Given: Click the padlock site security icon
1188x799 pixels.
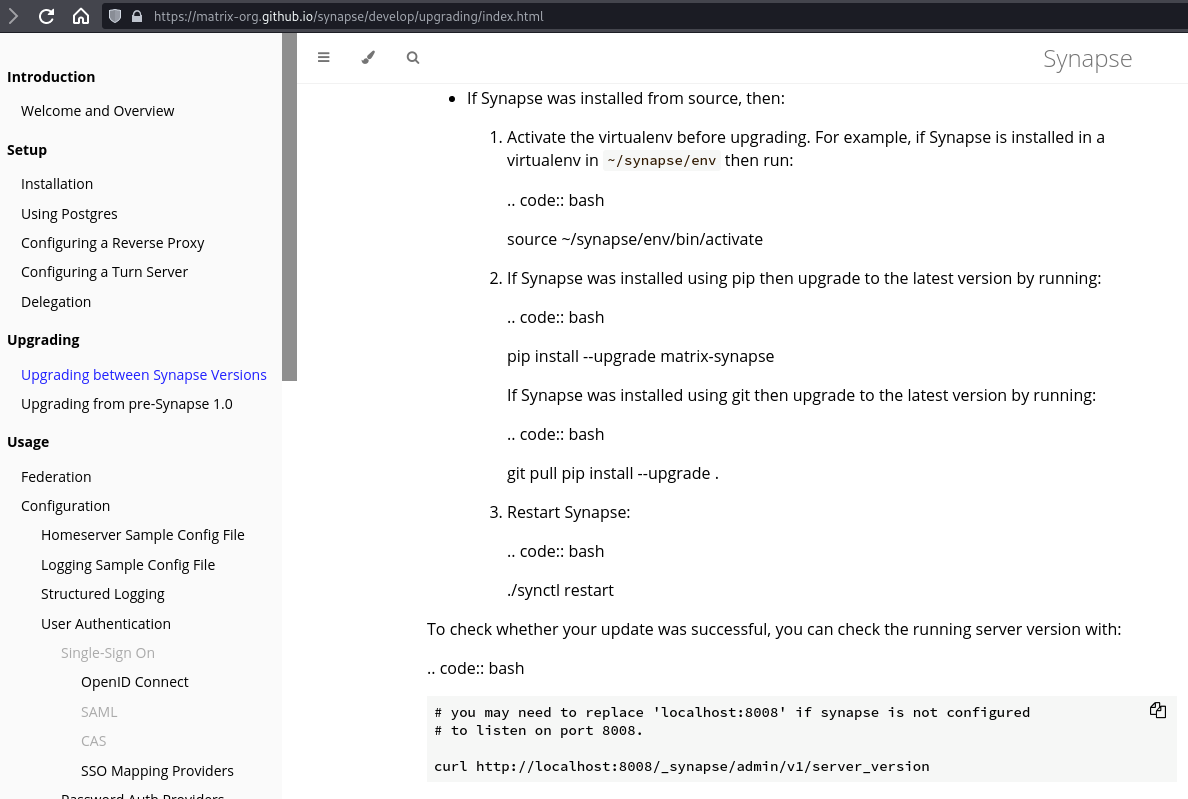Looking at the screenshot, I should tap(136, 16).
